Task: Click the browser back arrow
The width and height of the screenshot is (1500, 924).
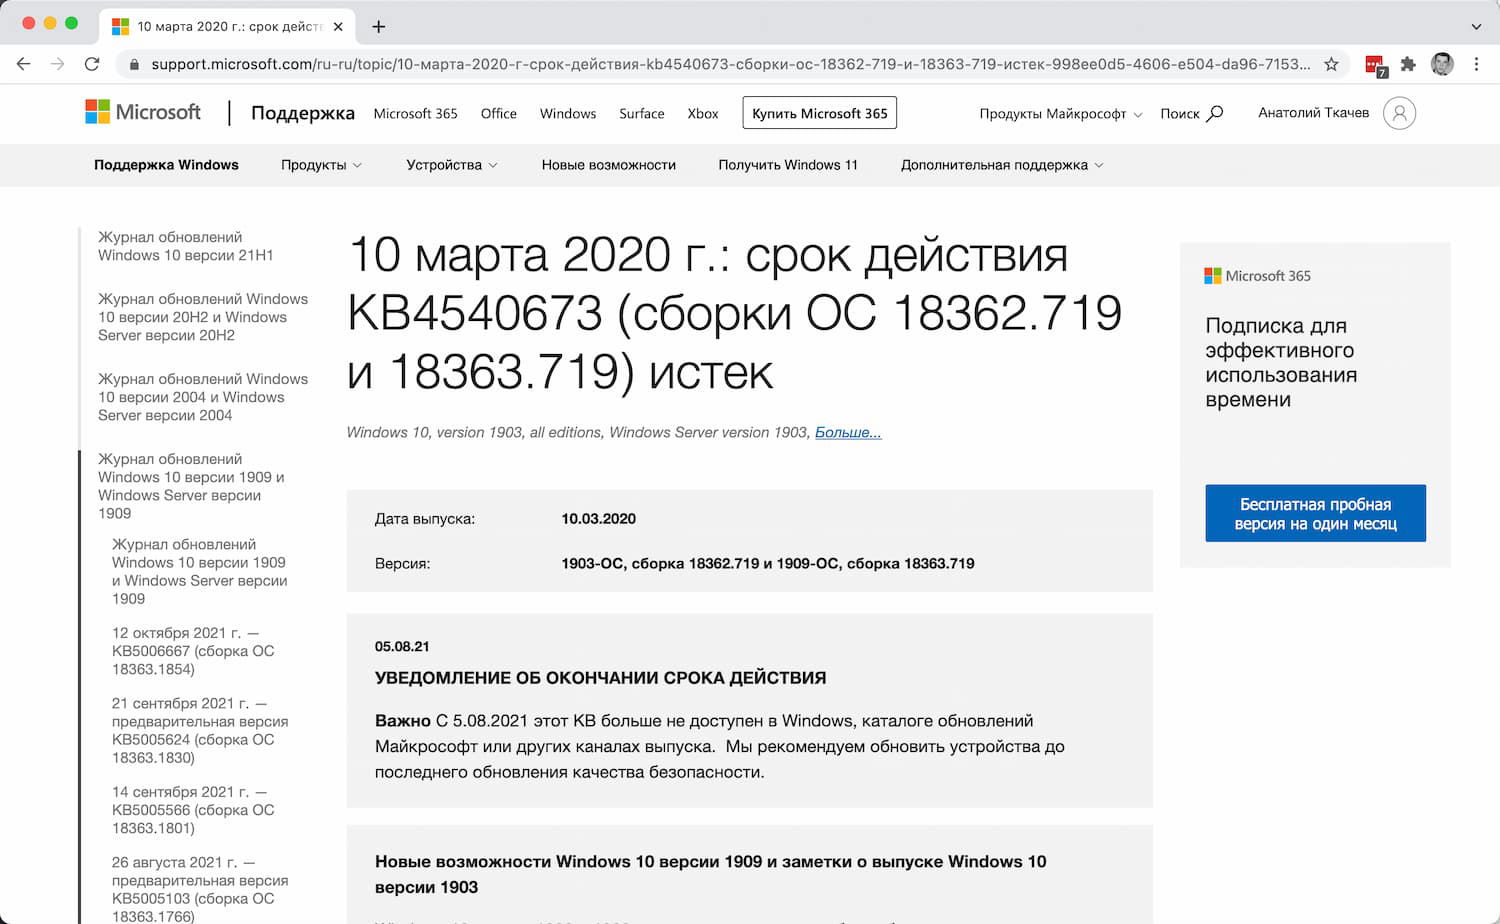Action: point(24,64)
